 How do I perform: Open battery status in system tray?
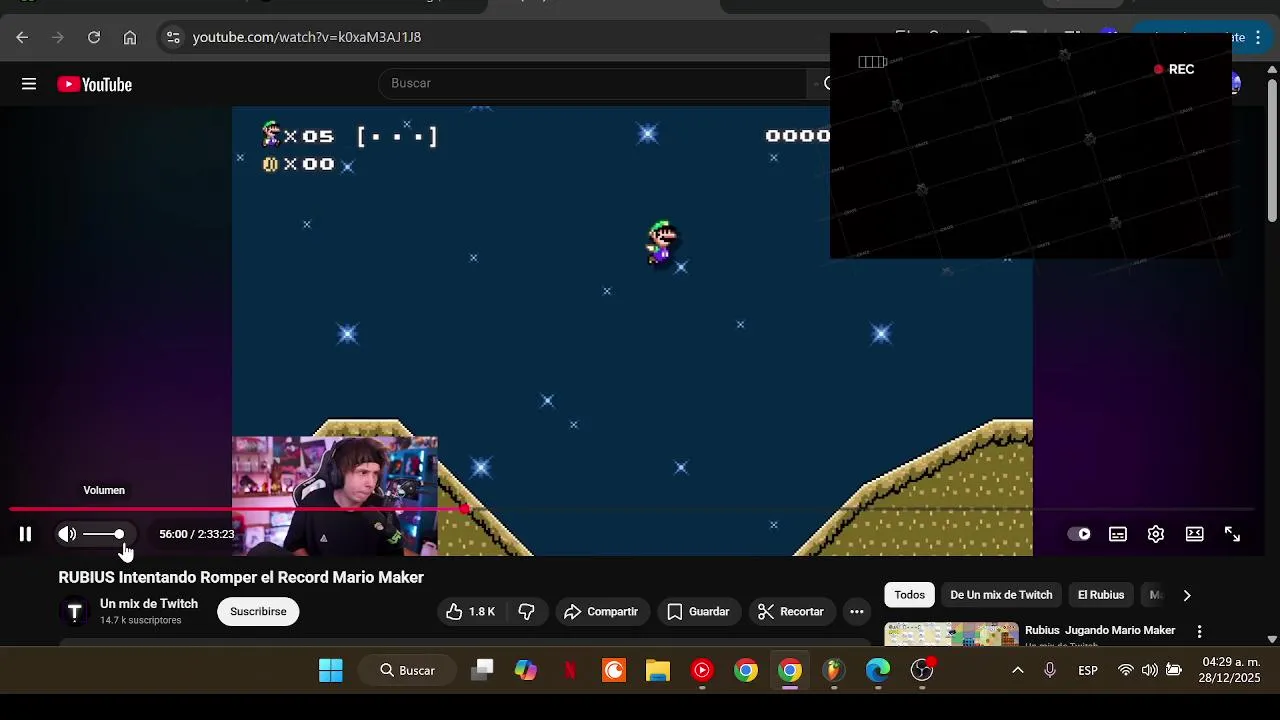pyautogui.click(x=1174, y=670)
